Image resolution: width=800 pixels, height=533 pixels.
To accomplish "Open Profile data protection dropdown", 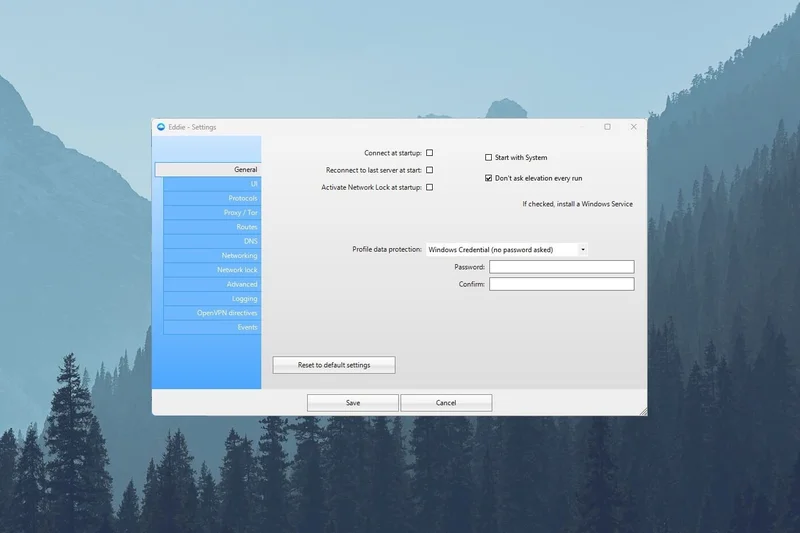I will pyautogui.click(x=507, y=249).
